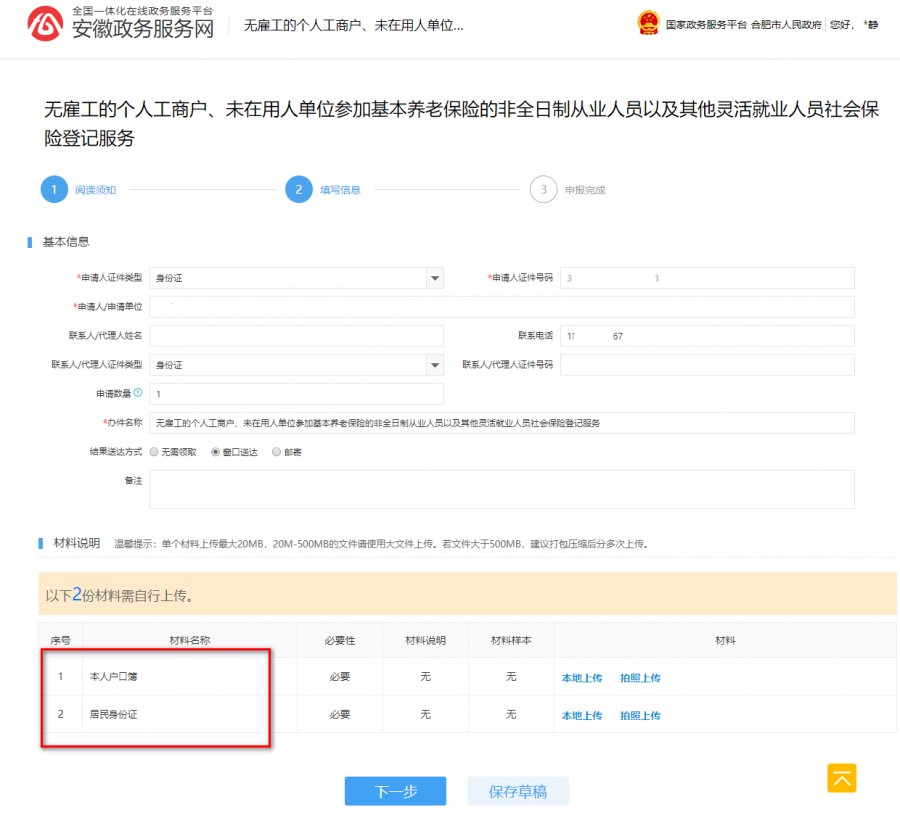Click 下一步 button
Viewport: 900px width, 823px height.
(395, 791)
